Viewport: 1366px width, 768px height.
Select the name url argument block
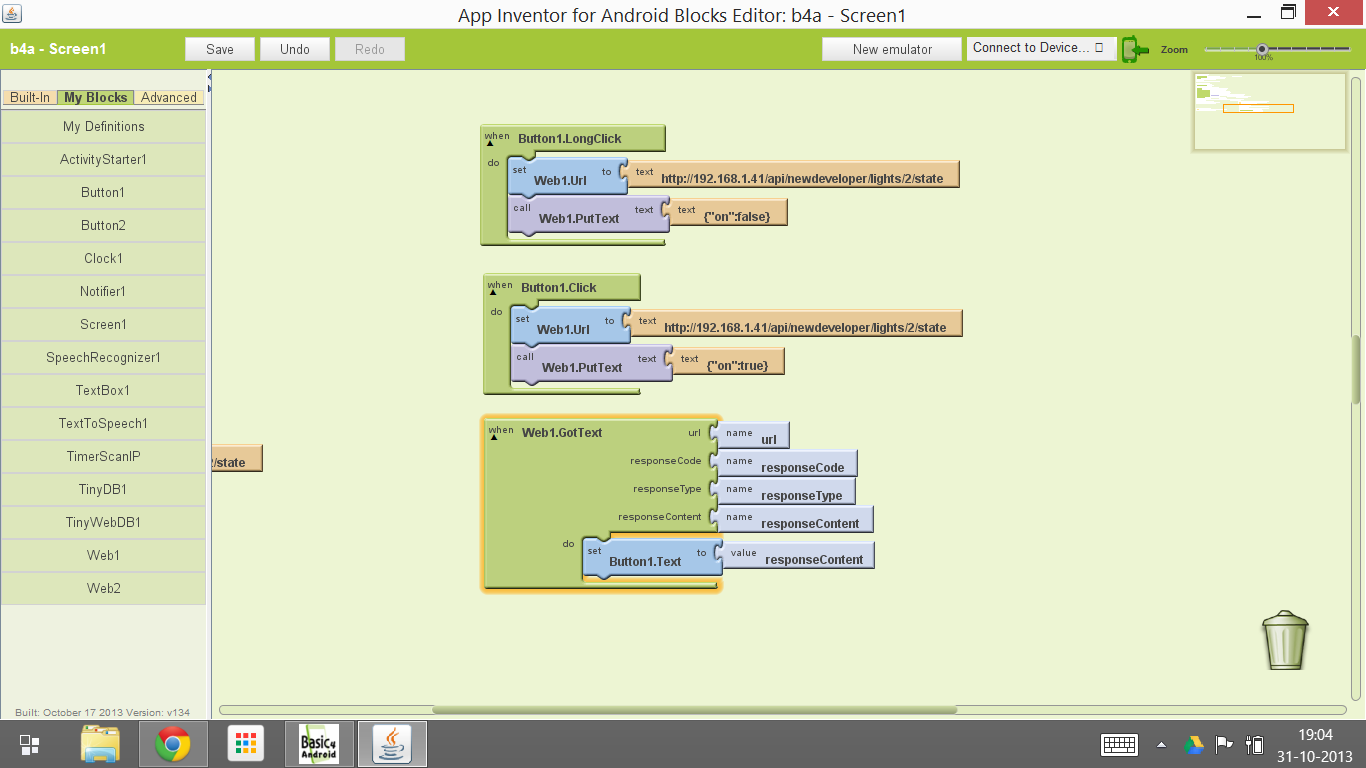click(754, 436)
